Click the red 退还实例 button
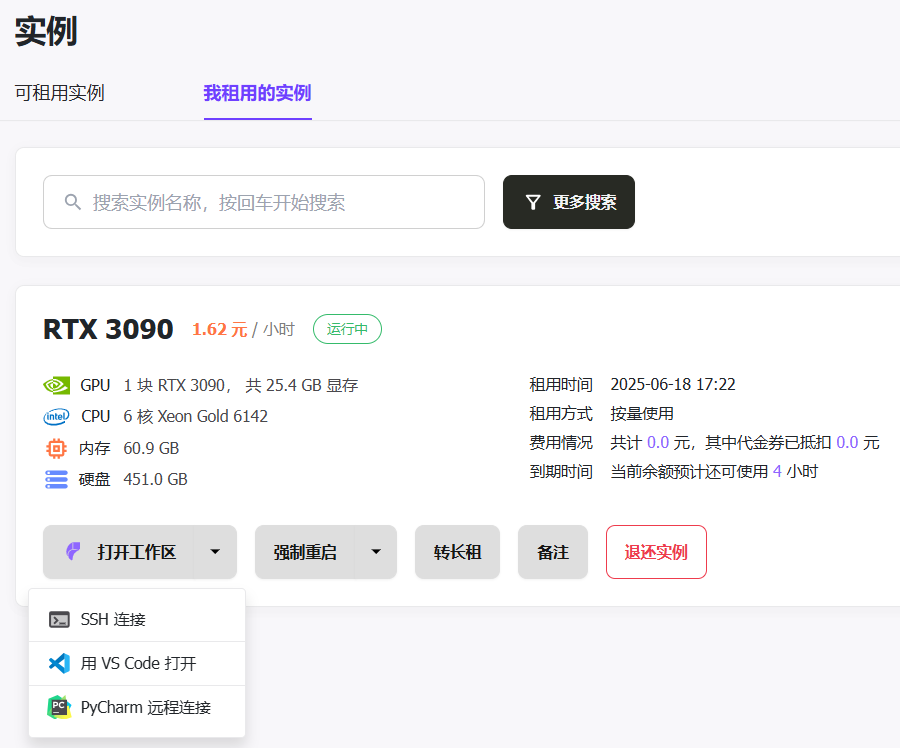The image size is (900, 748). [656, 551]
